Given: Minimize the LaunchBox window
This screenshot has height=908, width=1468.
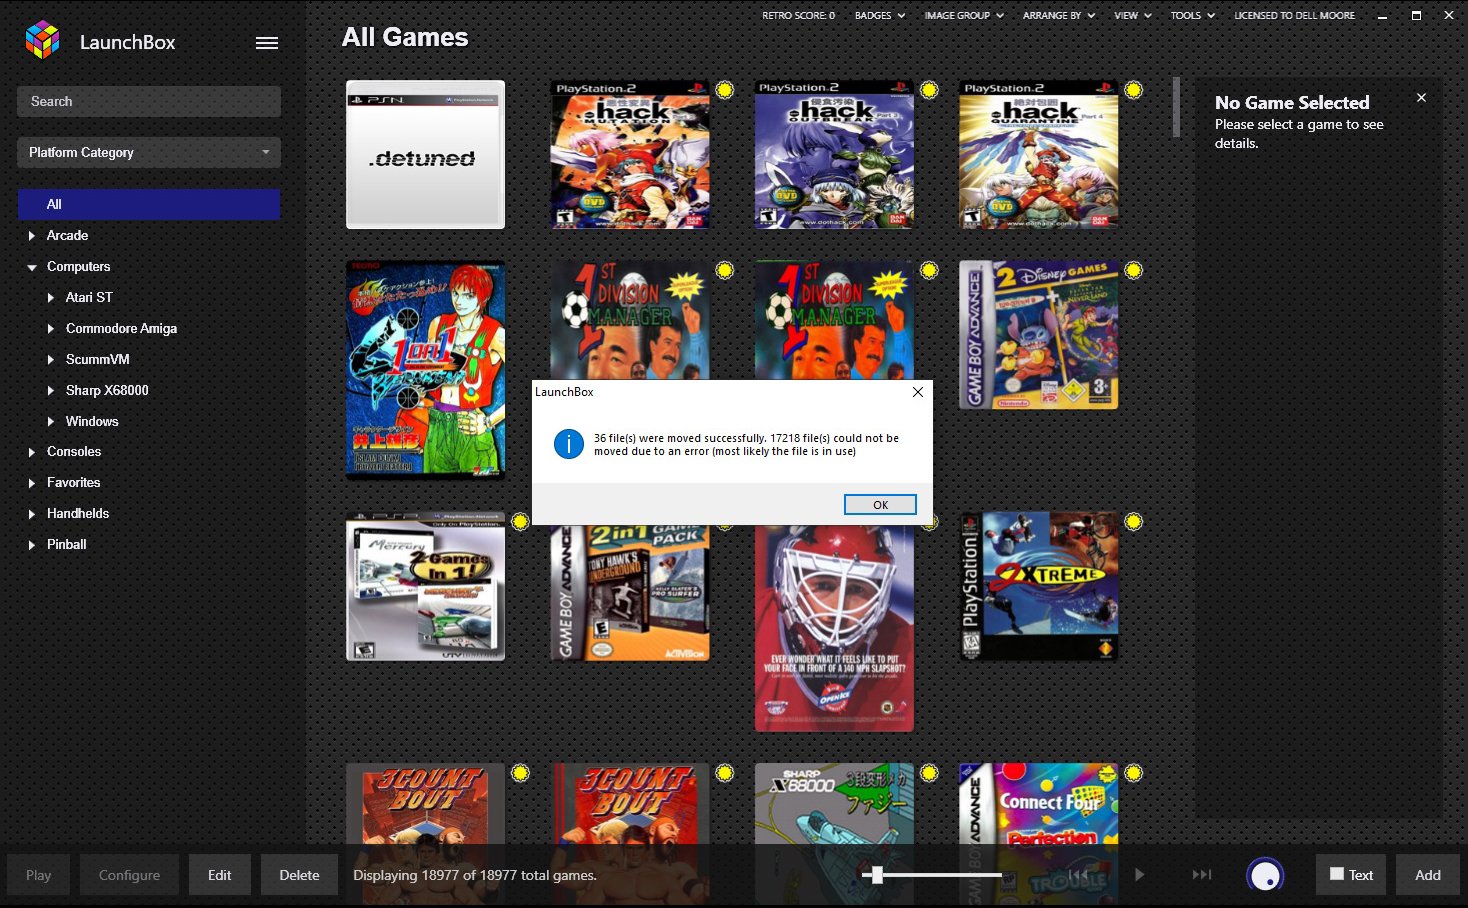Looking at the screenshot, I should click(x=1382, y=16).
